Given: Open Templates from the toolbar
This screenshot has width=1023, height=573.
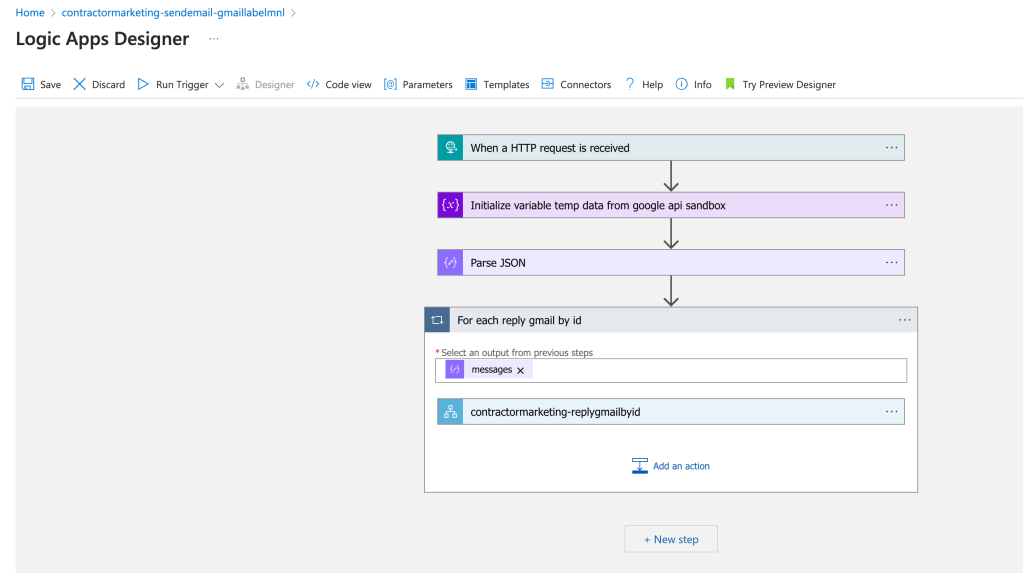Looking at the screenshot, I should click(506, 85).
